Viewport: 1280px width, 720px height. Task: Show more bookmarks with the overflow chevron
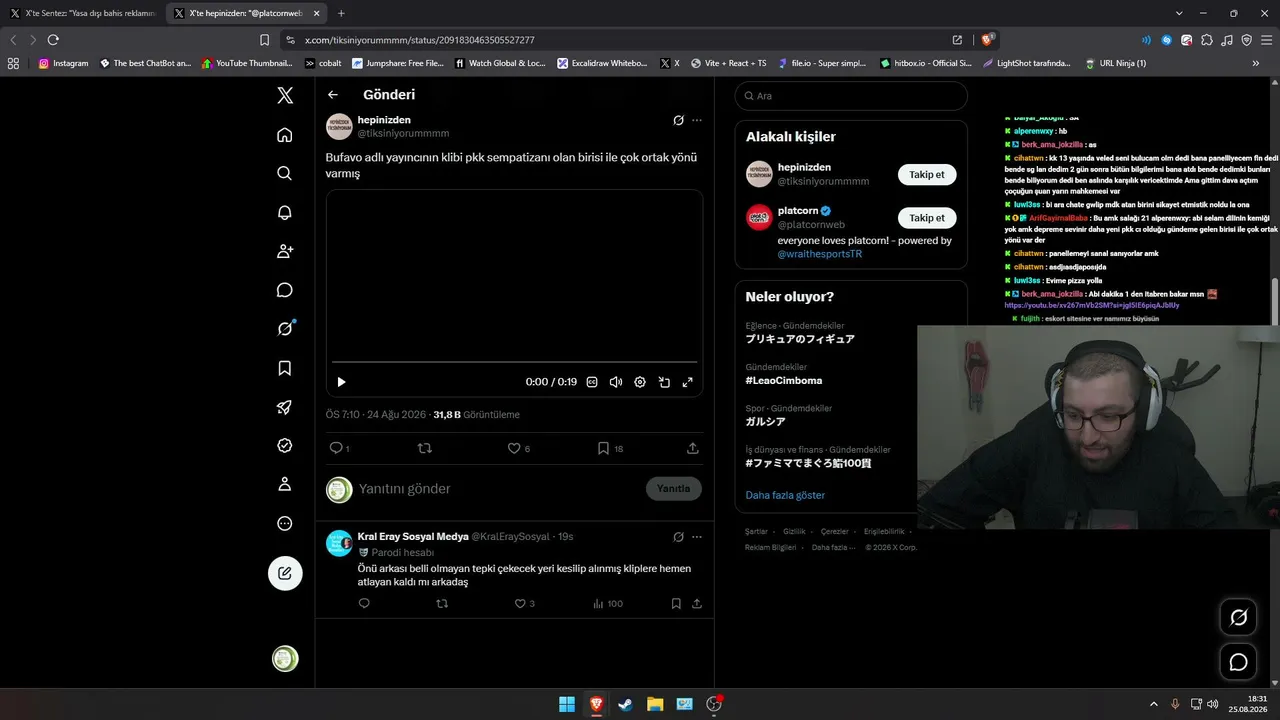(1256, 63)
